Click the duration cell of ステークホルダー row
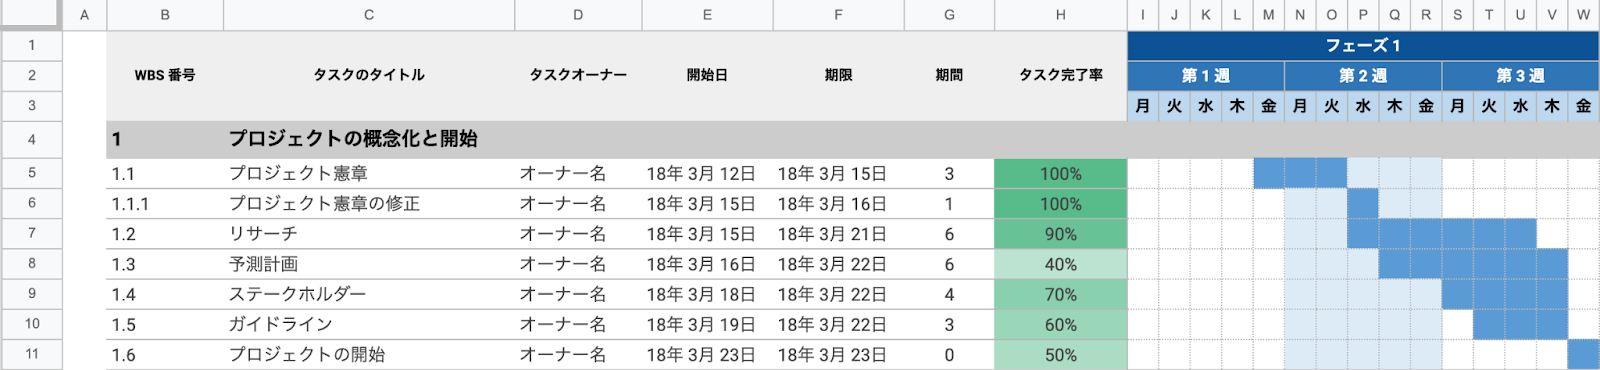The height and width of the screenshot is (370, 1600). point(949,294)
